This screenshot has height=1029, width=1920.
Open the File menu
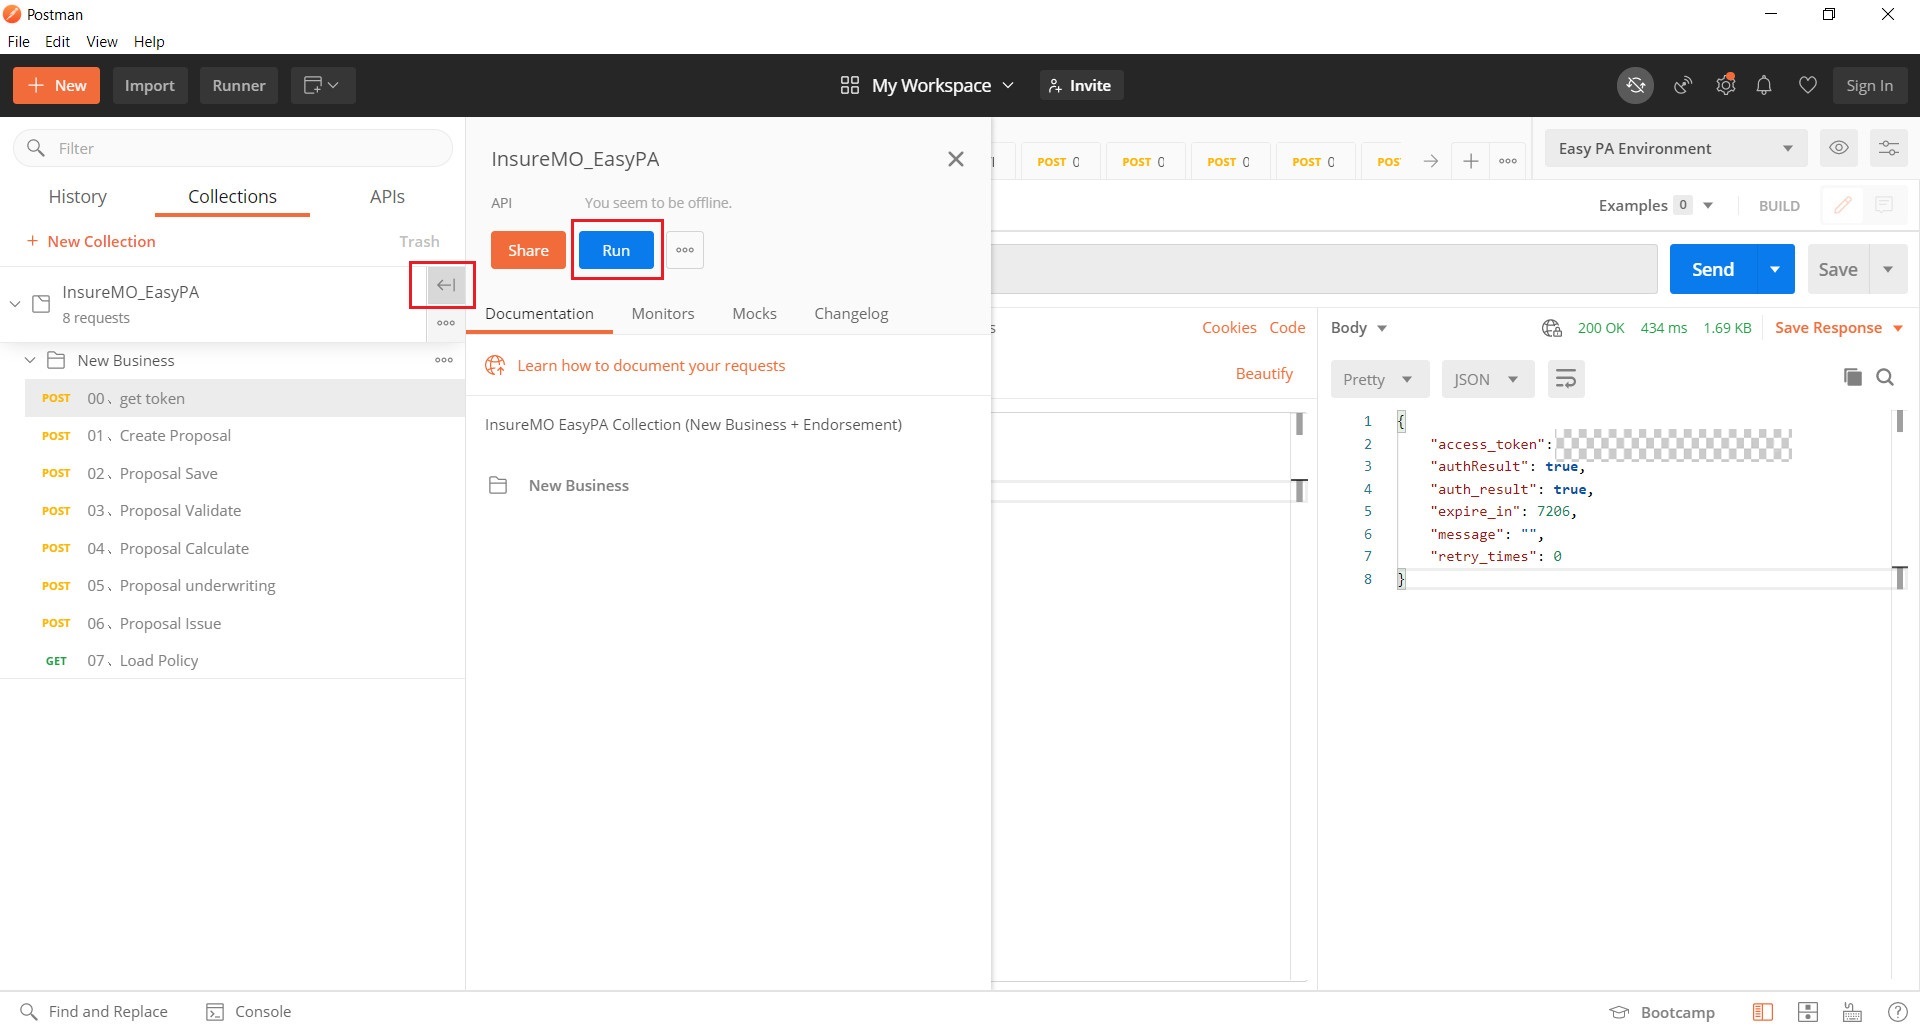click(x=18, y=42)
